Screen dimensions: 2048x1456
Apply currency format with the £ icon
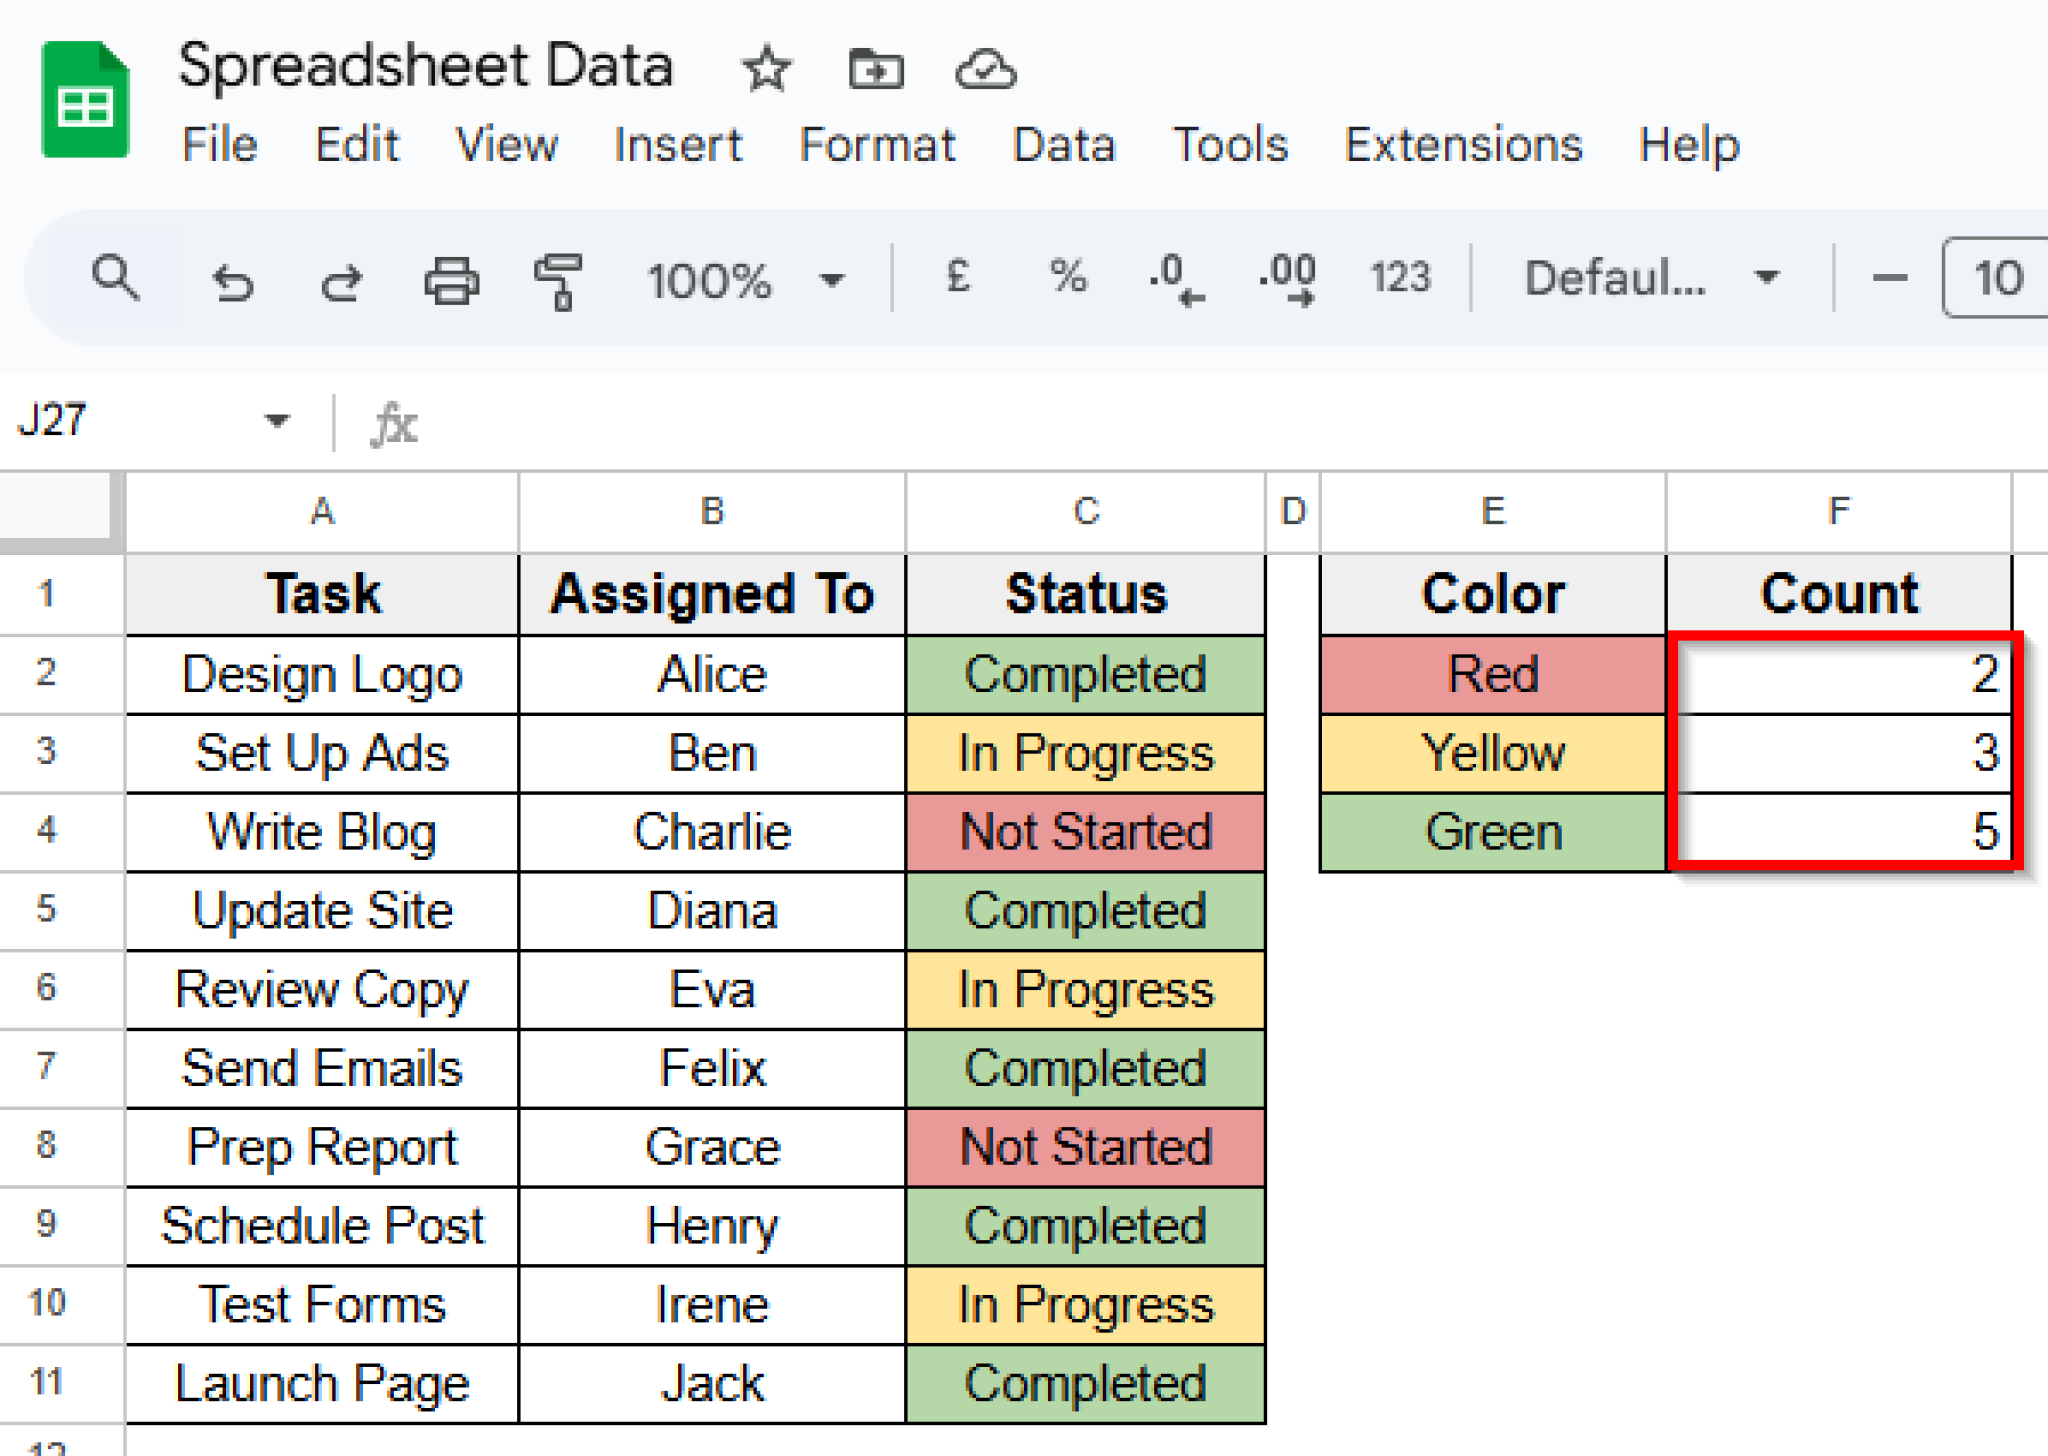click(x=957, y=279)
